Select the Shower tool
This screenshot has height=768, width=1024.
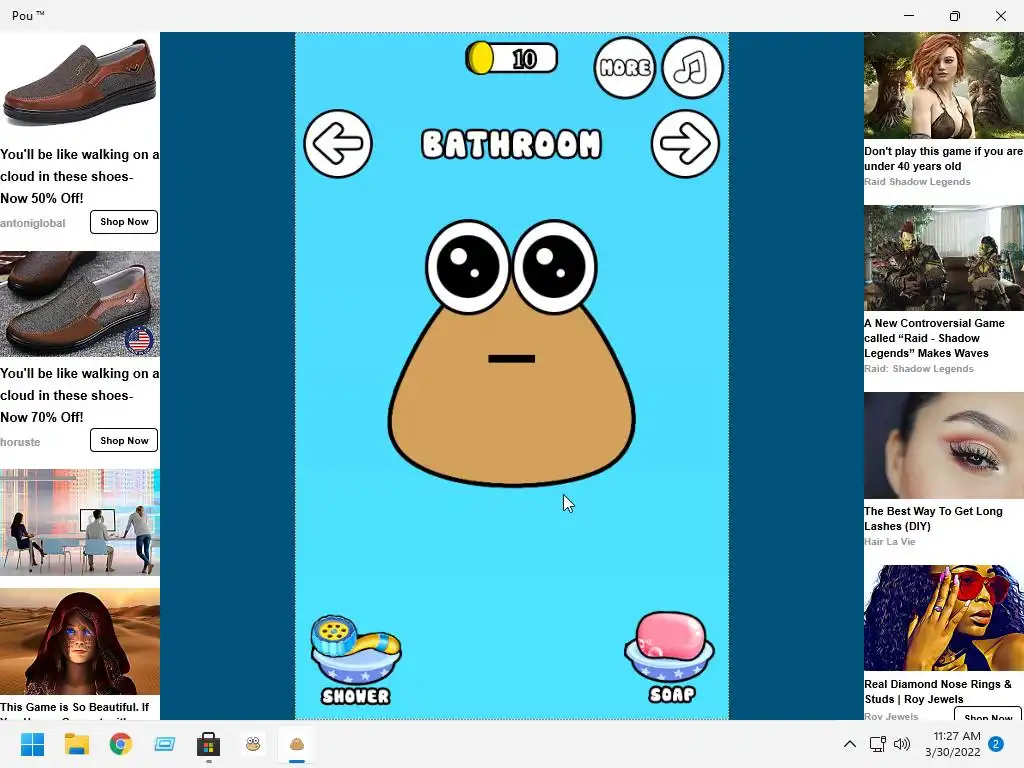(356, 660)
